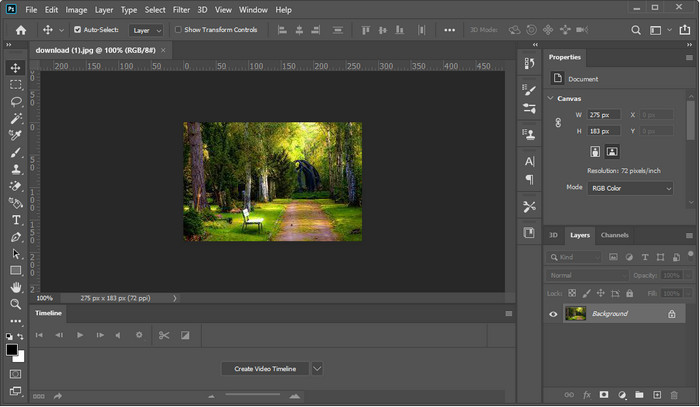Click the Share icon at top right

point(684,30)
